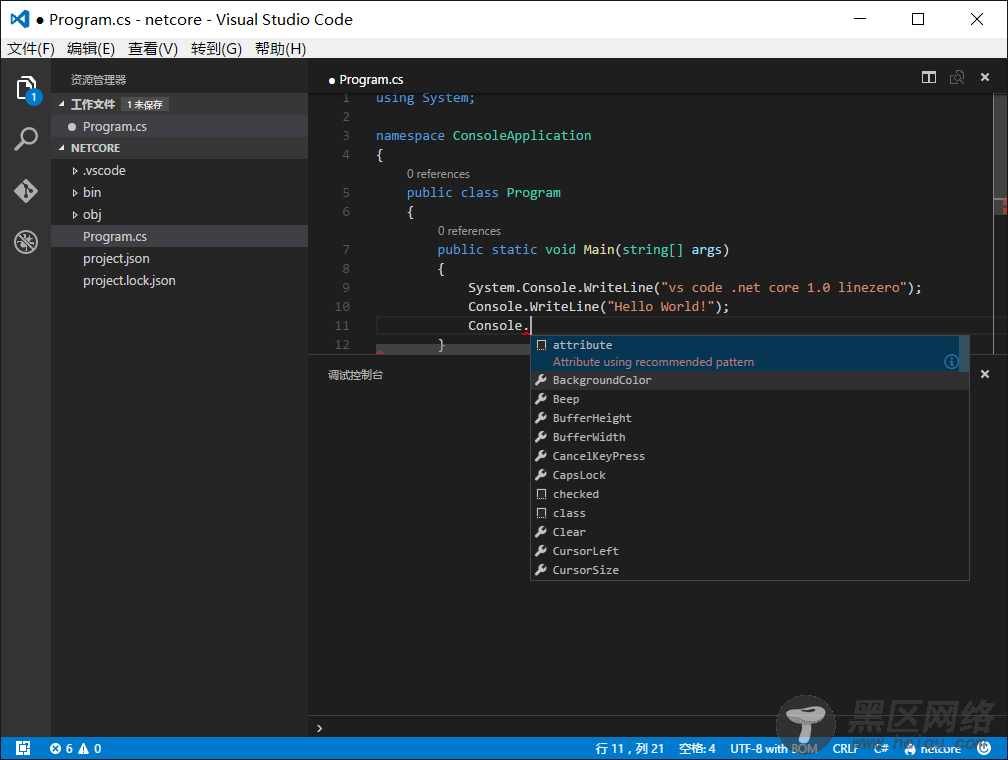
Task: Open the preview/find file icon
Action: click(x=957, y=77)
